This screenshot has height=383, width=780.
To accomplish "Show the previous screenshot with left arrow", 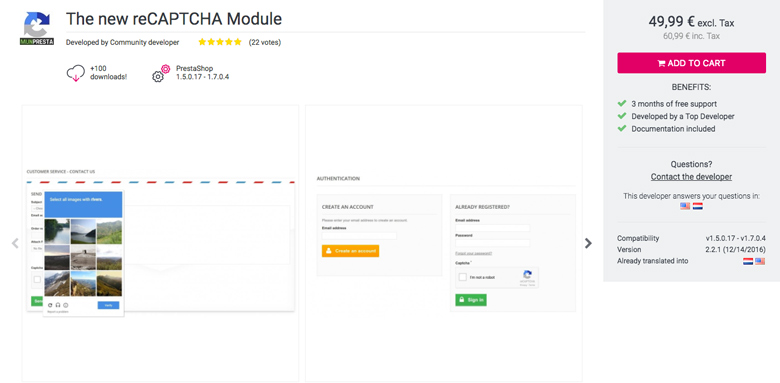I will (x=15, y=243).
